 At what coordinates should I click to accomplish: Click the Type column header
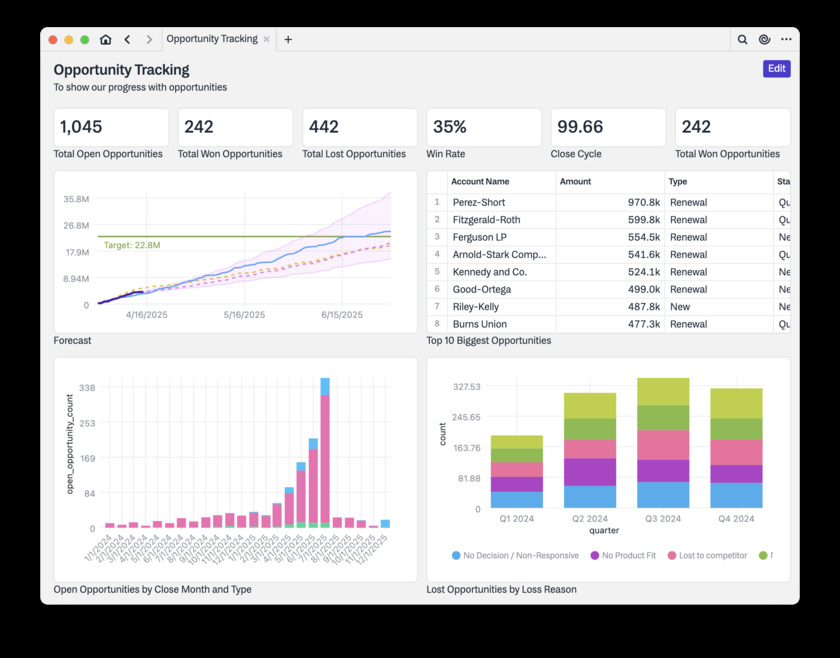coord(678,182)
